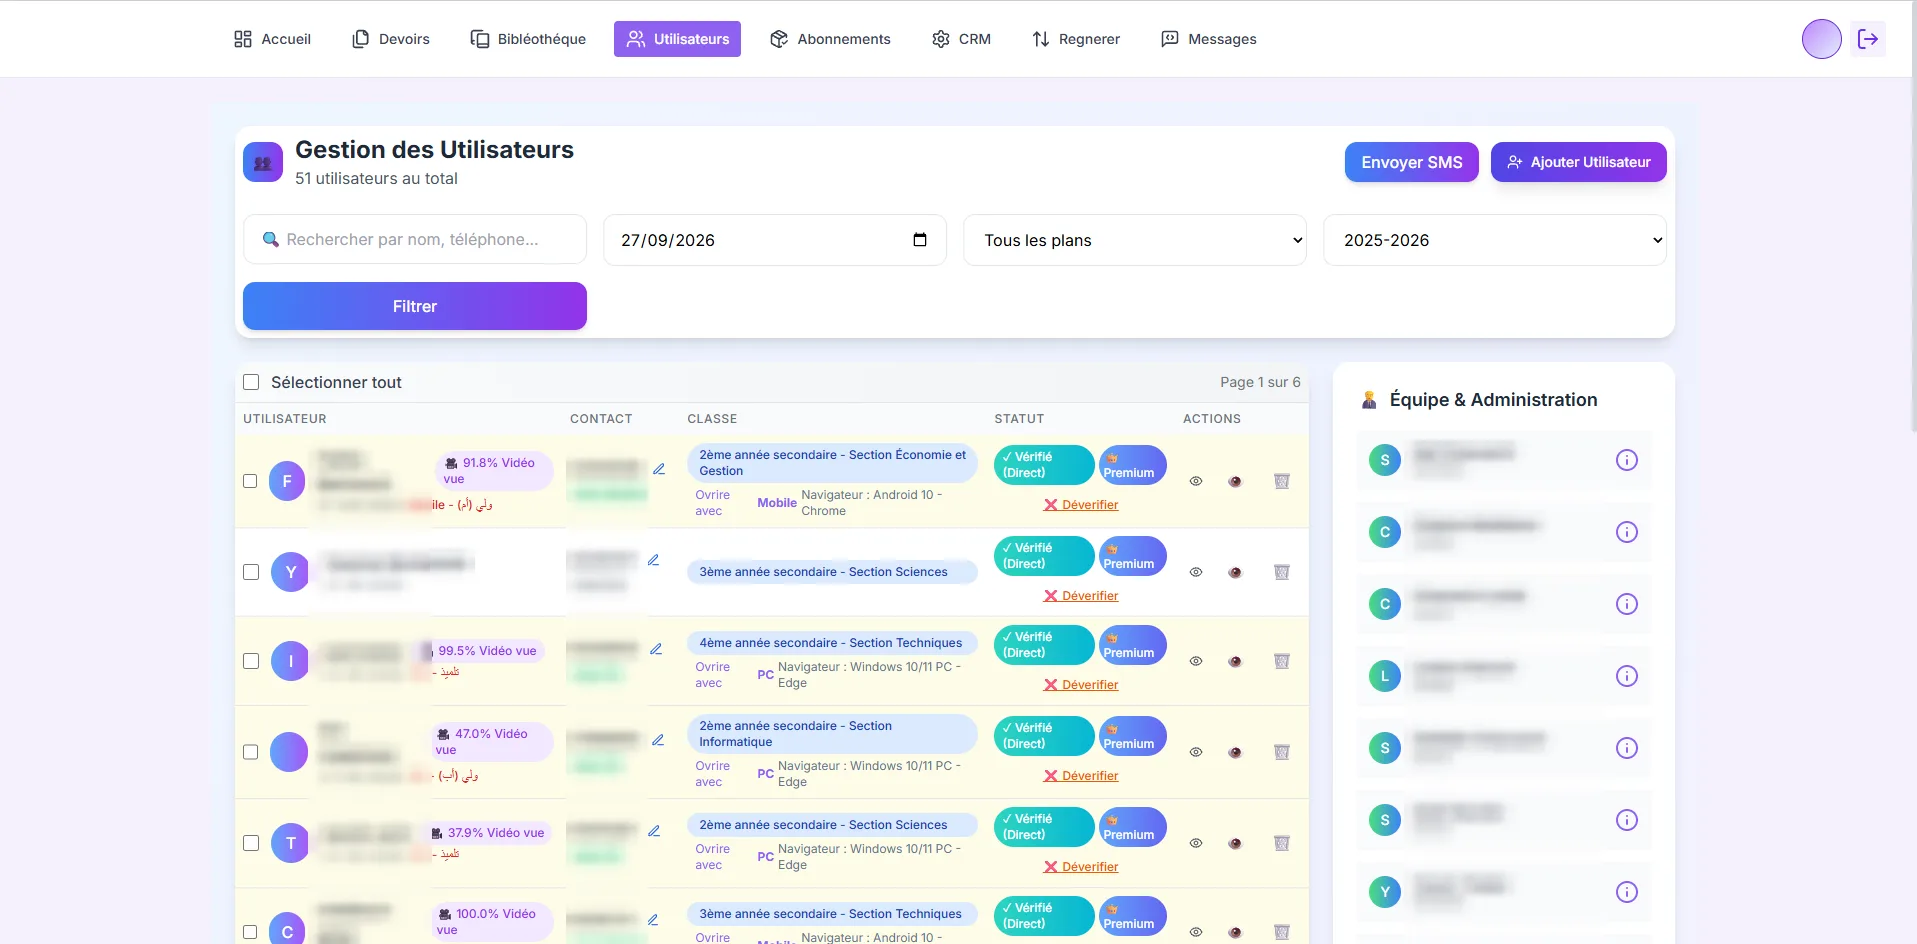Go to the Bibléothèque menu
1917x944 pixels.
click(528, 39)
